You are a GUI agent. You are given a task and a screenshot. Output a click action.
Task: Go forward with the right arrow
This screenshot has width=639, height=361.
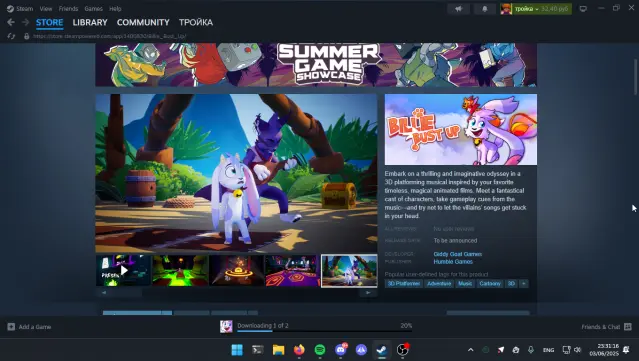(25, 22)
